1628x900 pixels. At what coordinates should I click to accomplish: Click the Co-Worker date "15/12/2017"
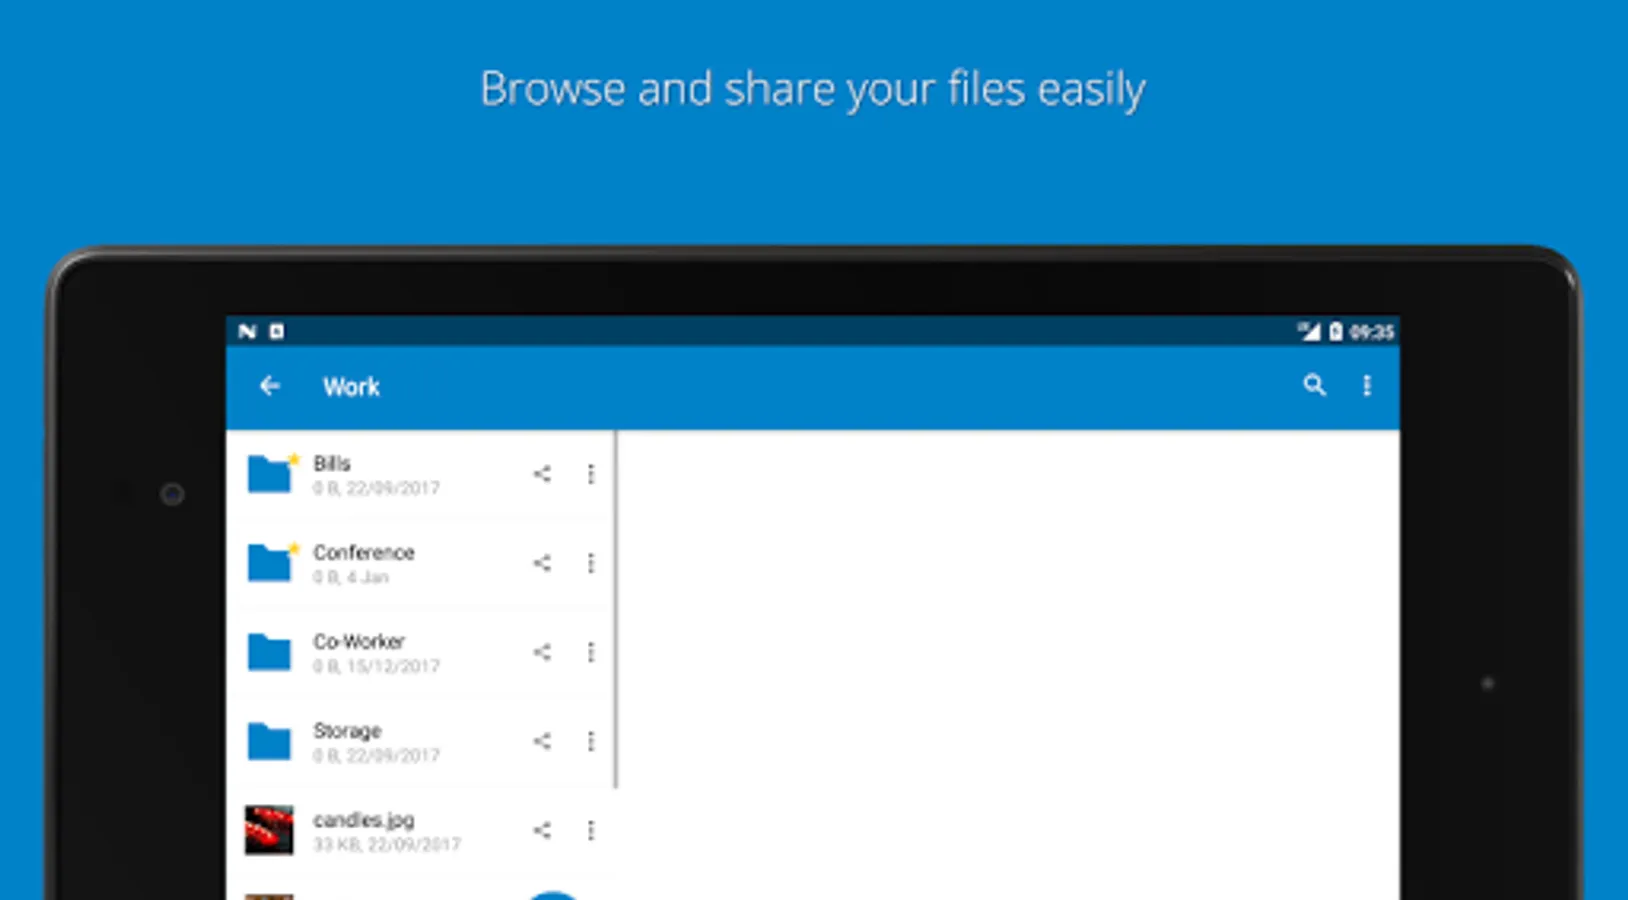393,666
